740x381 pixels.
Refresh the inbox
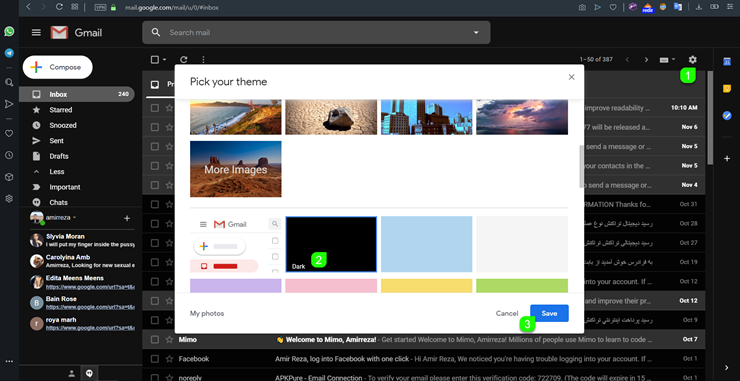point(184,59)
